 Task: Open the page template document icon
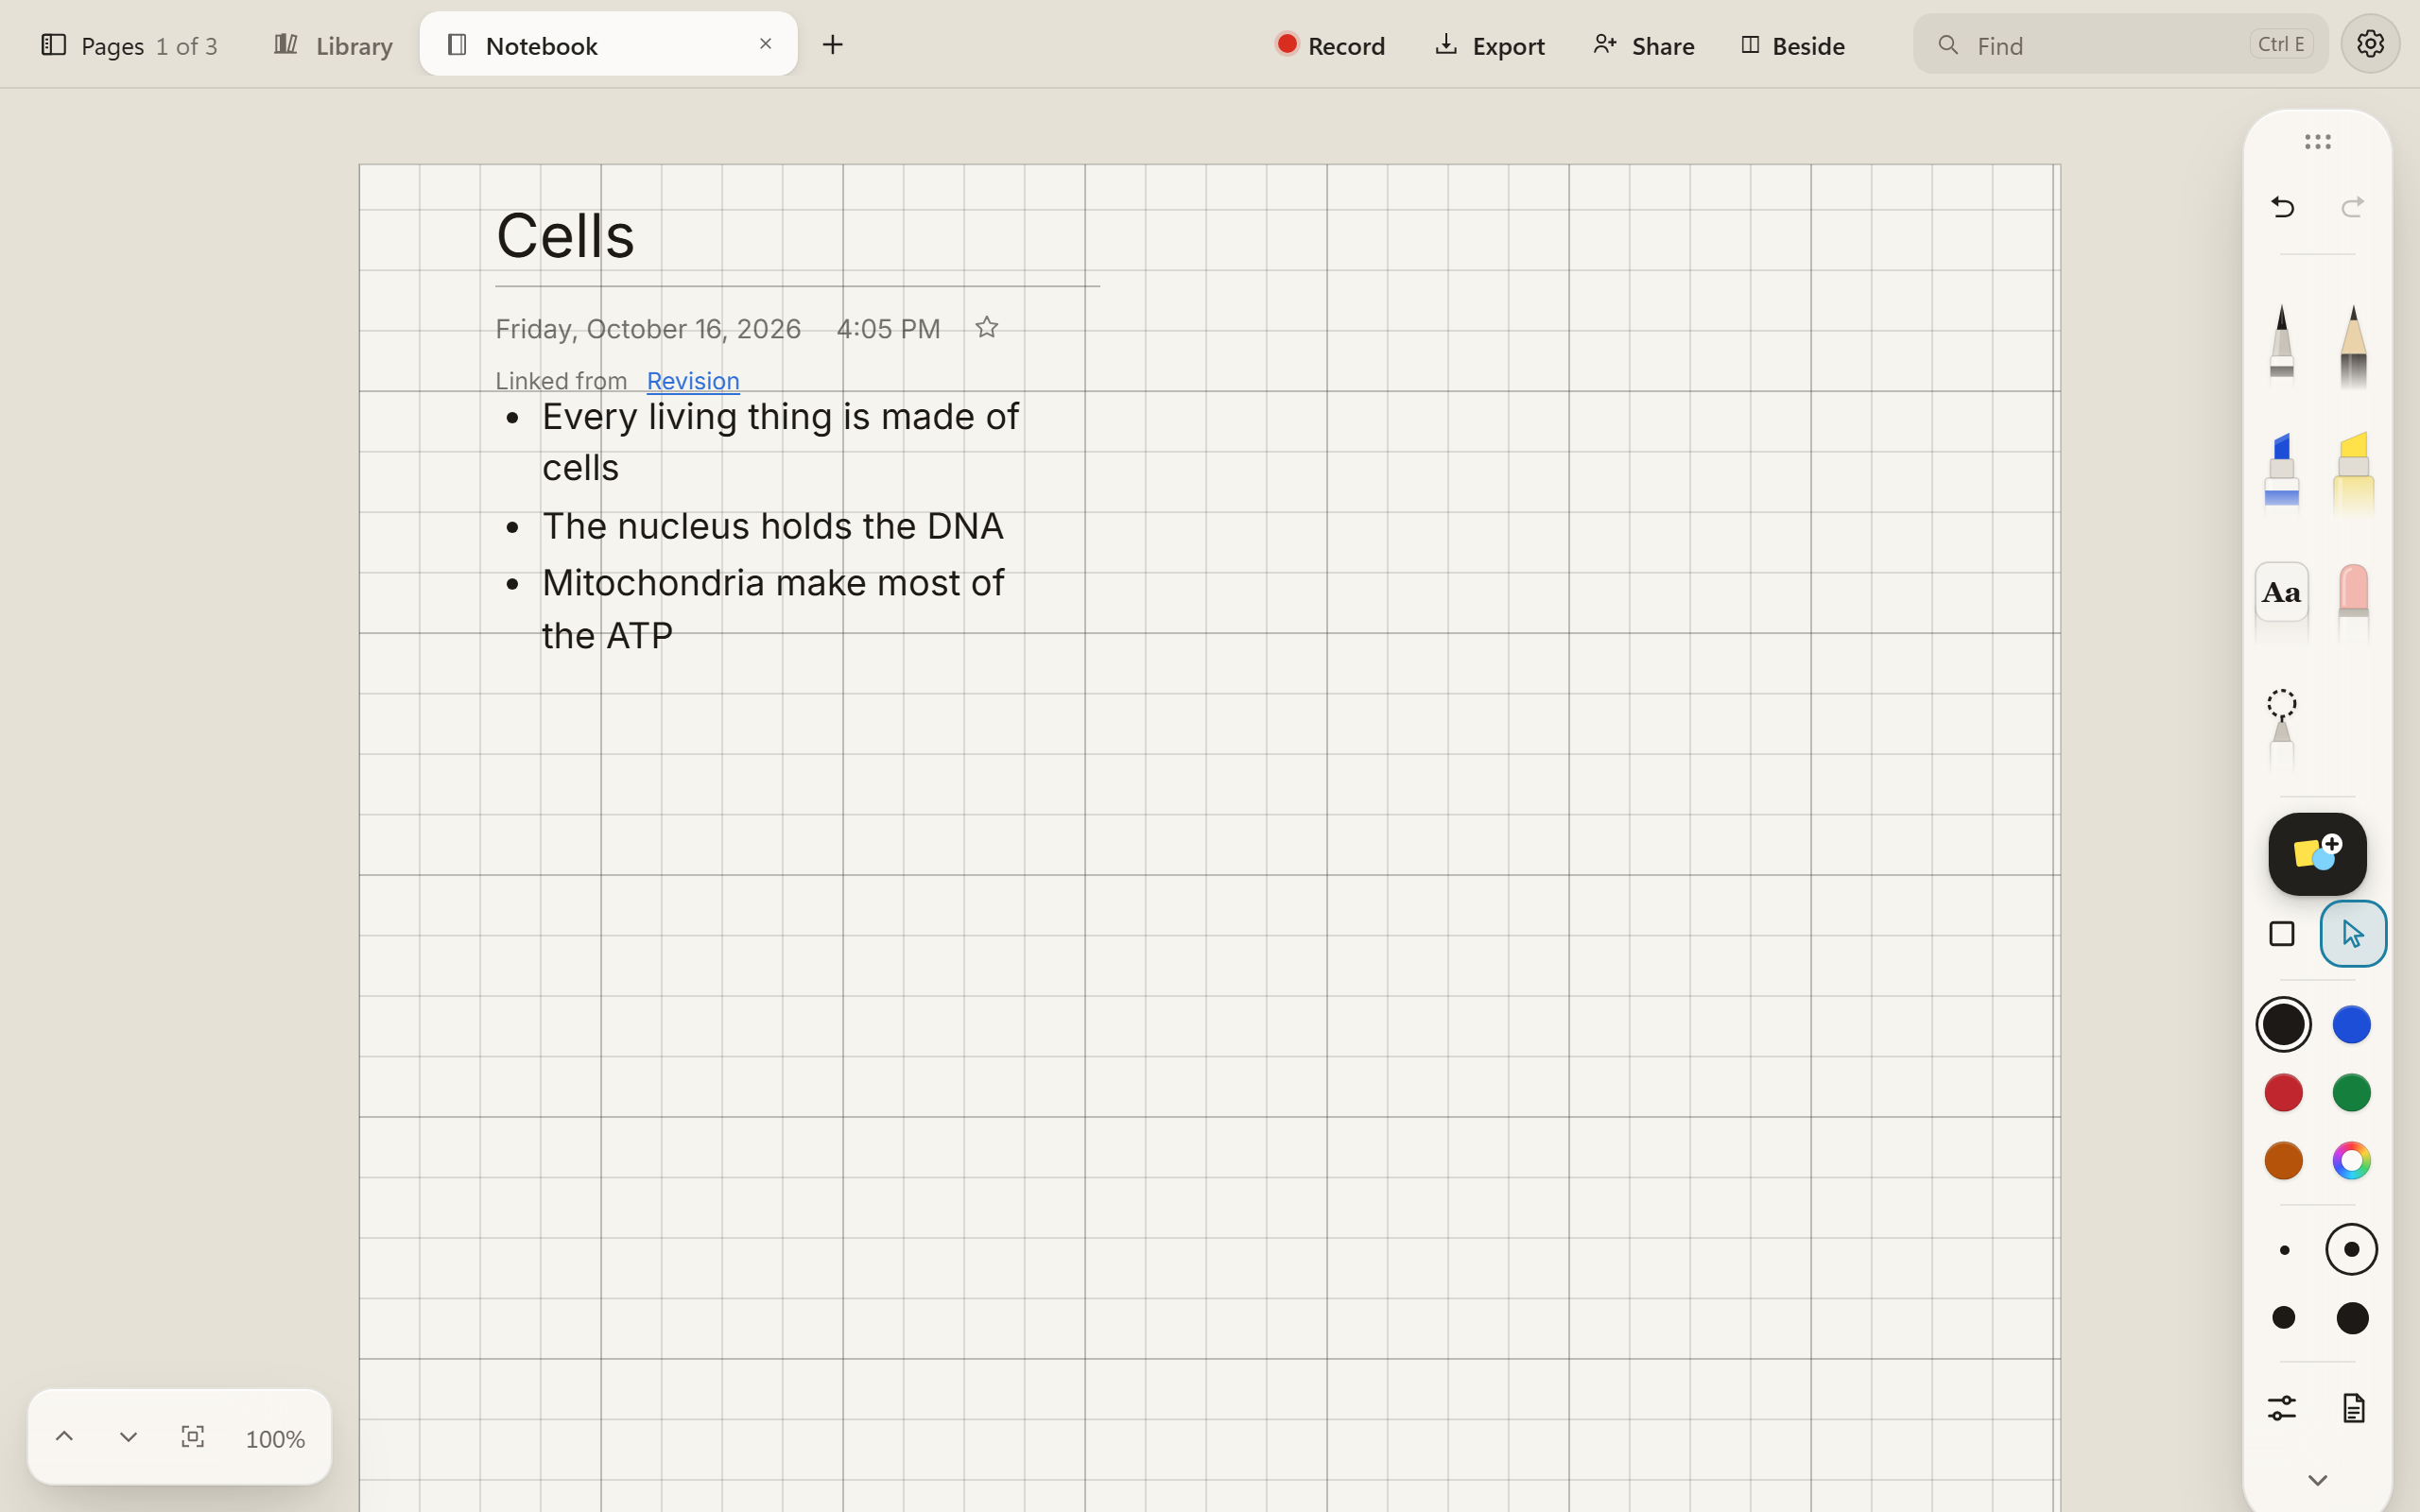pos(2353,1408)
